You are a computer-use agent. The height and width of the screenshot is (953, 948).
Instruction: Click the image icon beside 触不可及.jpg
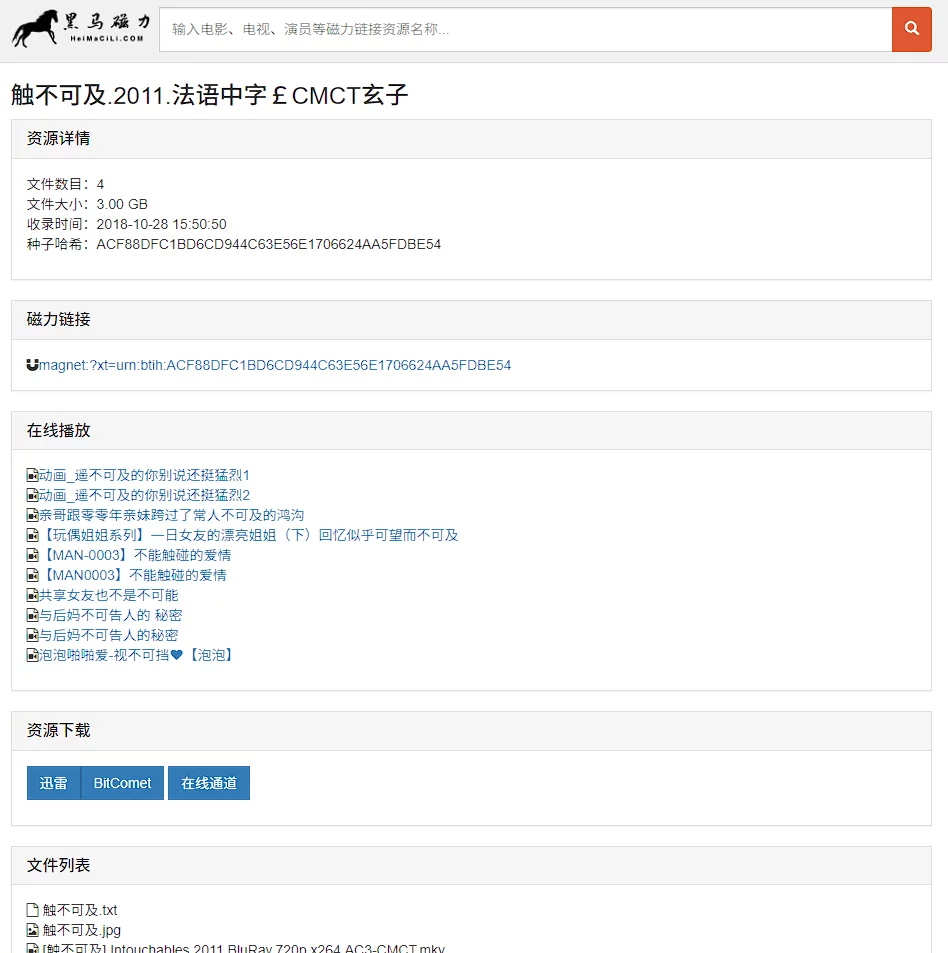pos(32,930)
